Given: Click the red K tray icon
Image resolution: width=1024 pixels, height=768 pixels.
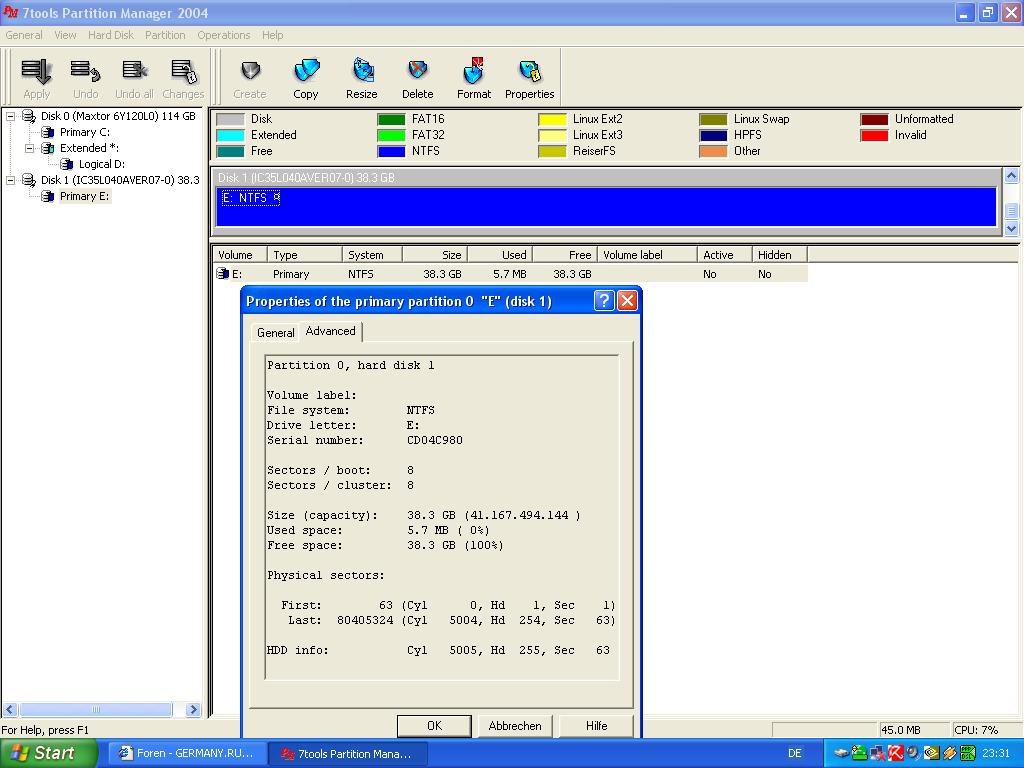Looking at the screenshot, I should [895, 753].
